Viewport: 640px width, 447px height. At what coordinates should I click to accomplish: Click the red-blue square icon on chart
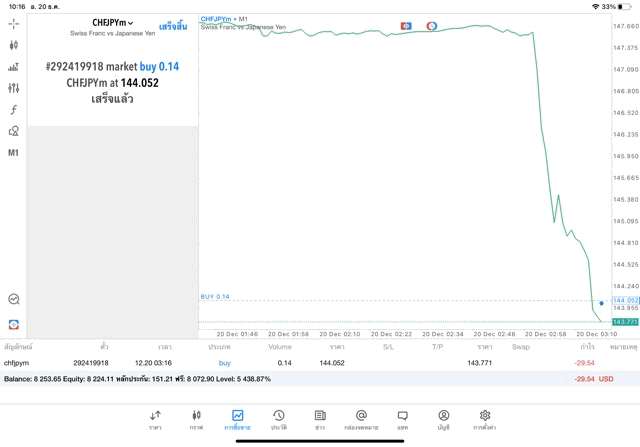(x=406, y=26)
